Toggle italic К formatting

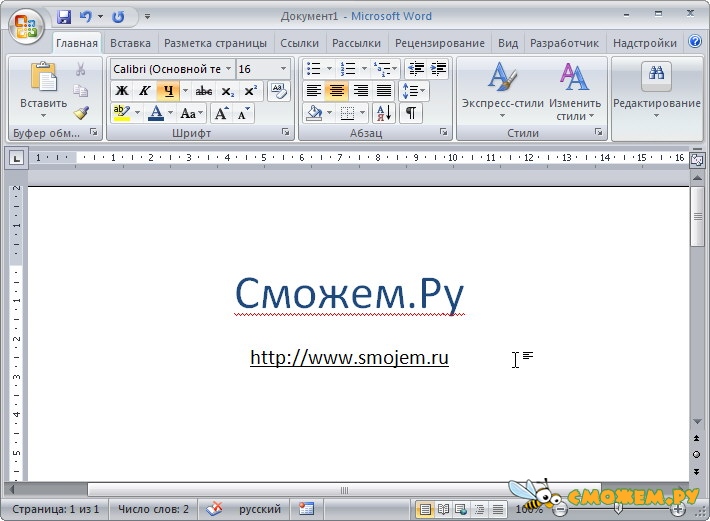point(145,91)
